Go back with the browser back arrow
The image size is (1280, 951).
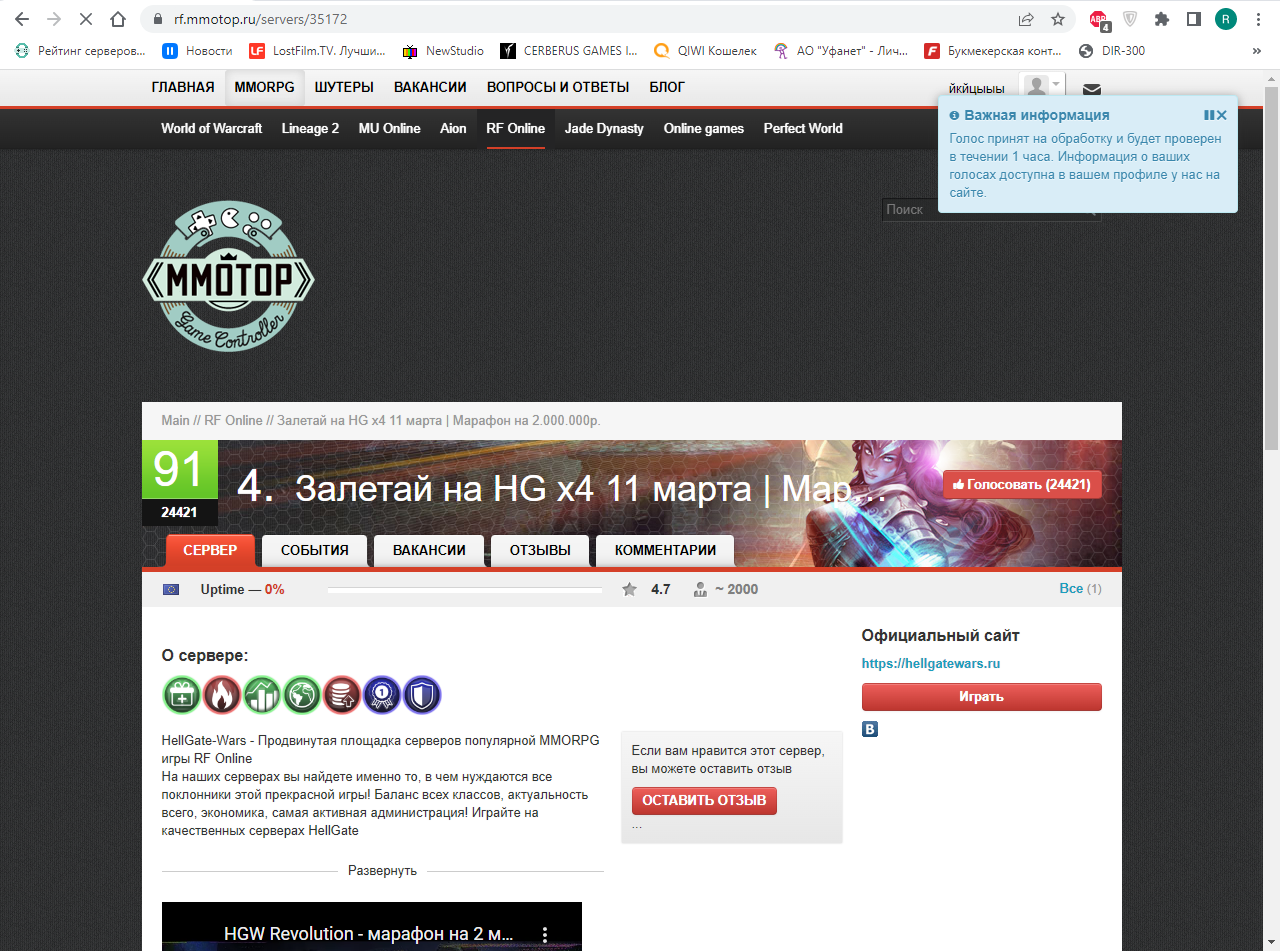pos(22,19)
